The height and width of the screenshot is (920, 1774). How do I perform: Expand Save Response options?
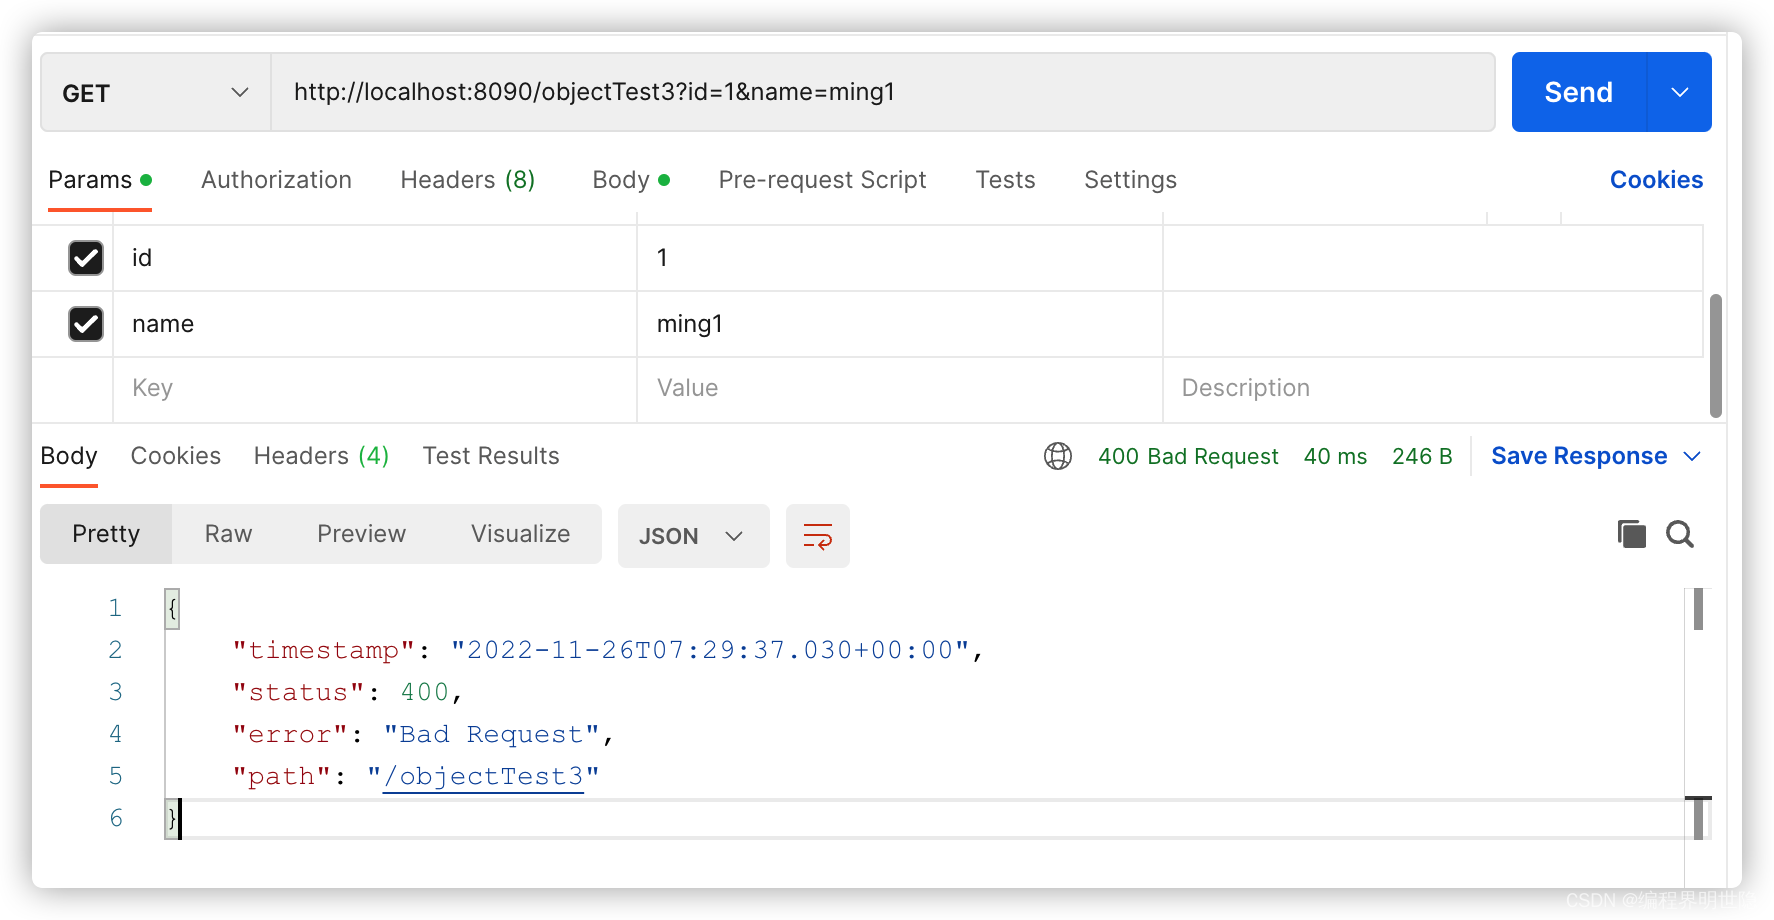click(1692, 456)
